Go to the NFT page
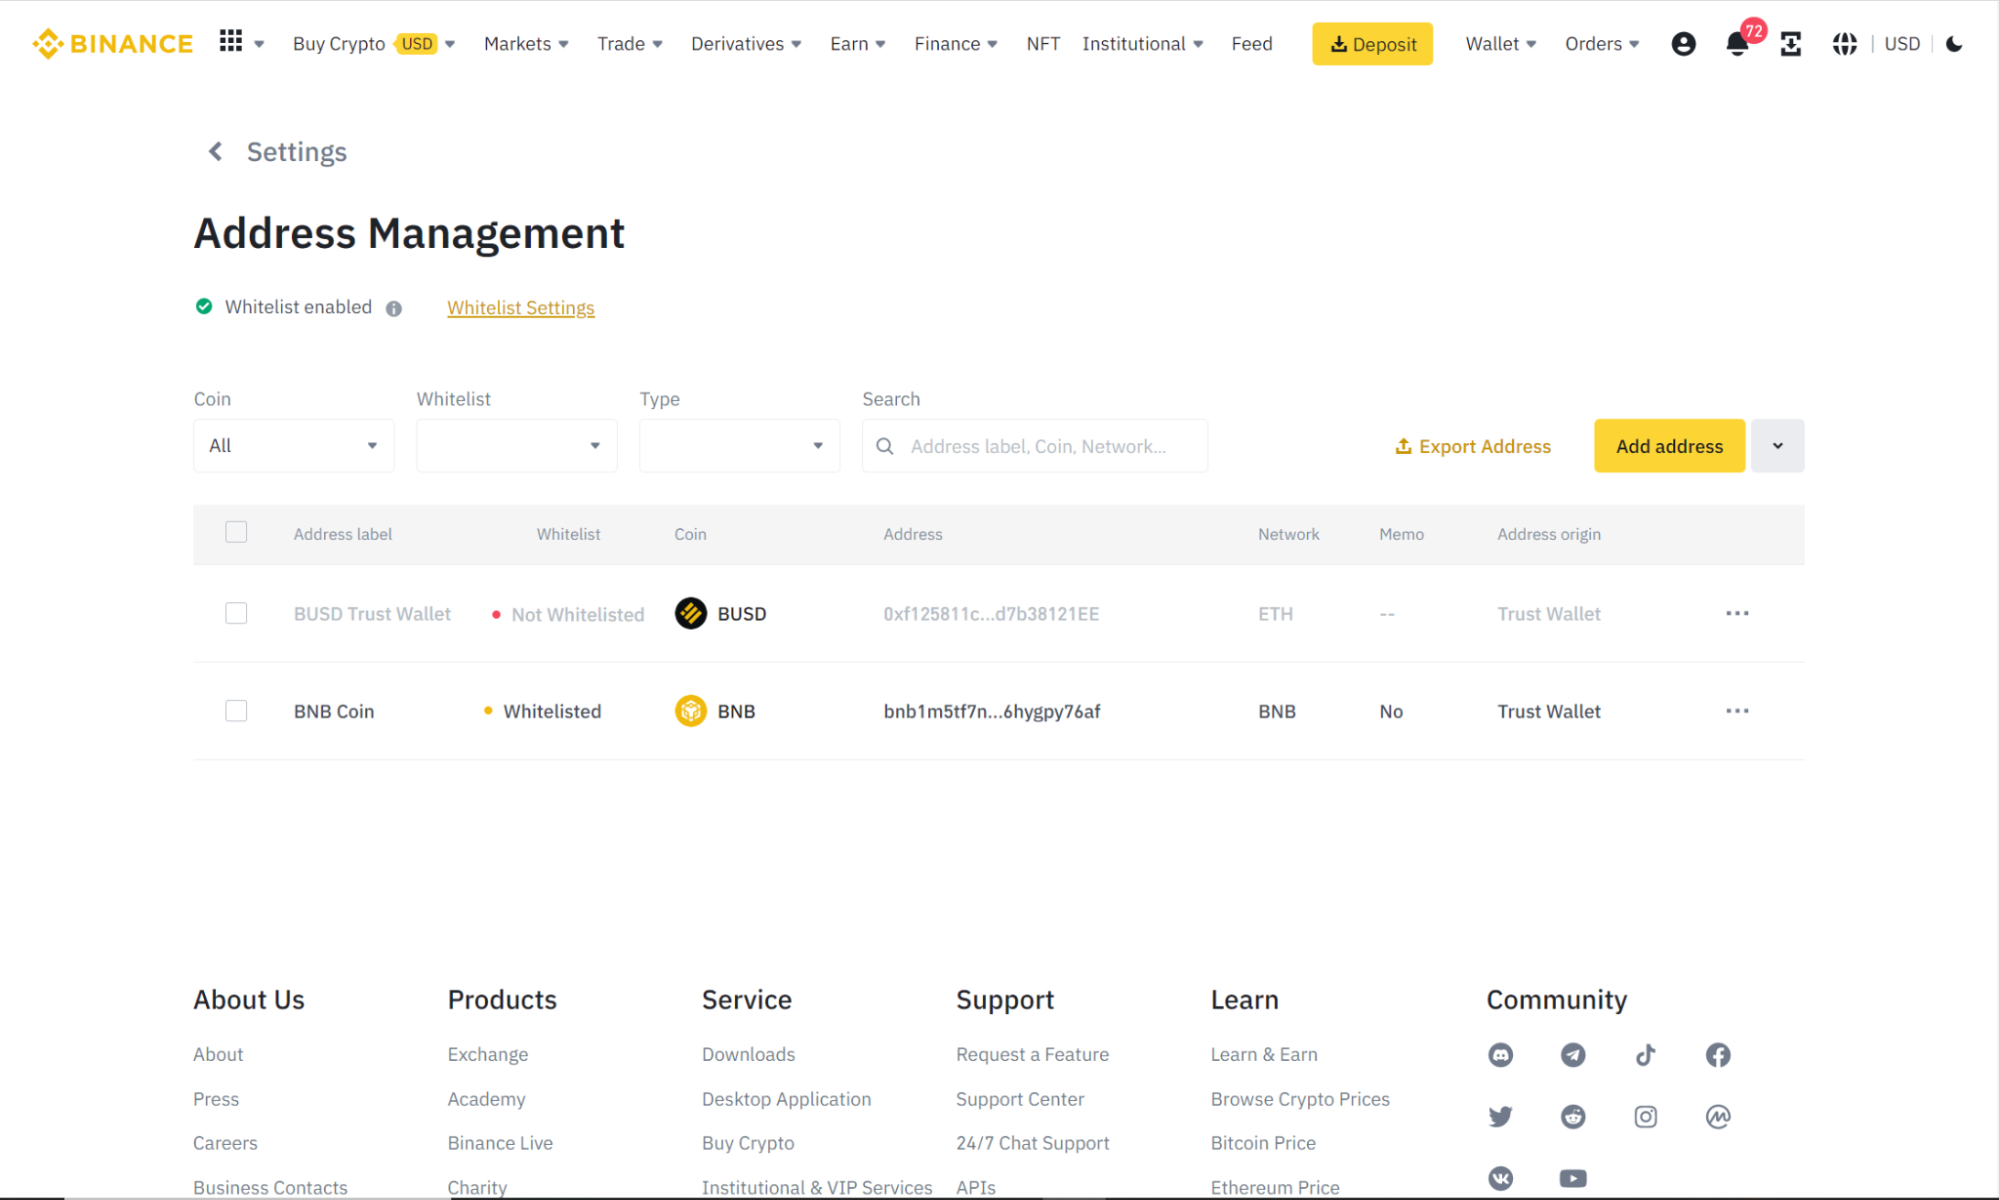 click(x=1043, y=44)
